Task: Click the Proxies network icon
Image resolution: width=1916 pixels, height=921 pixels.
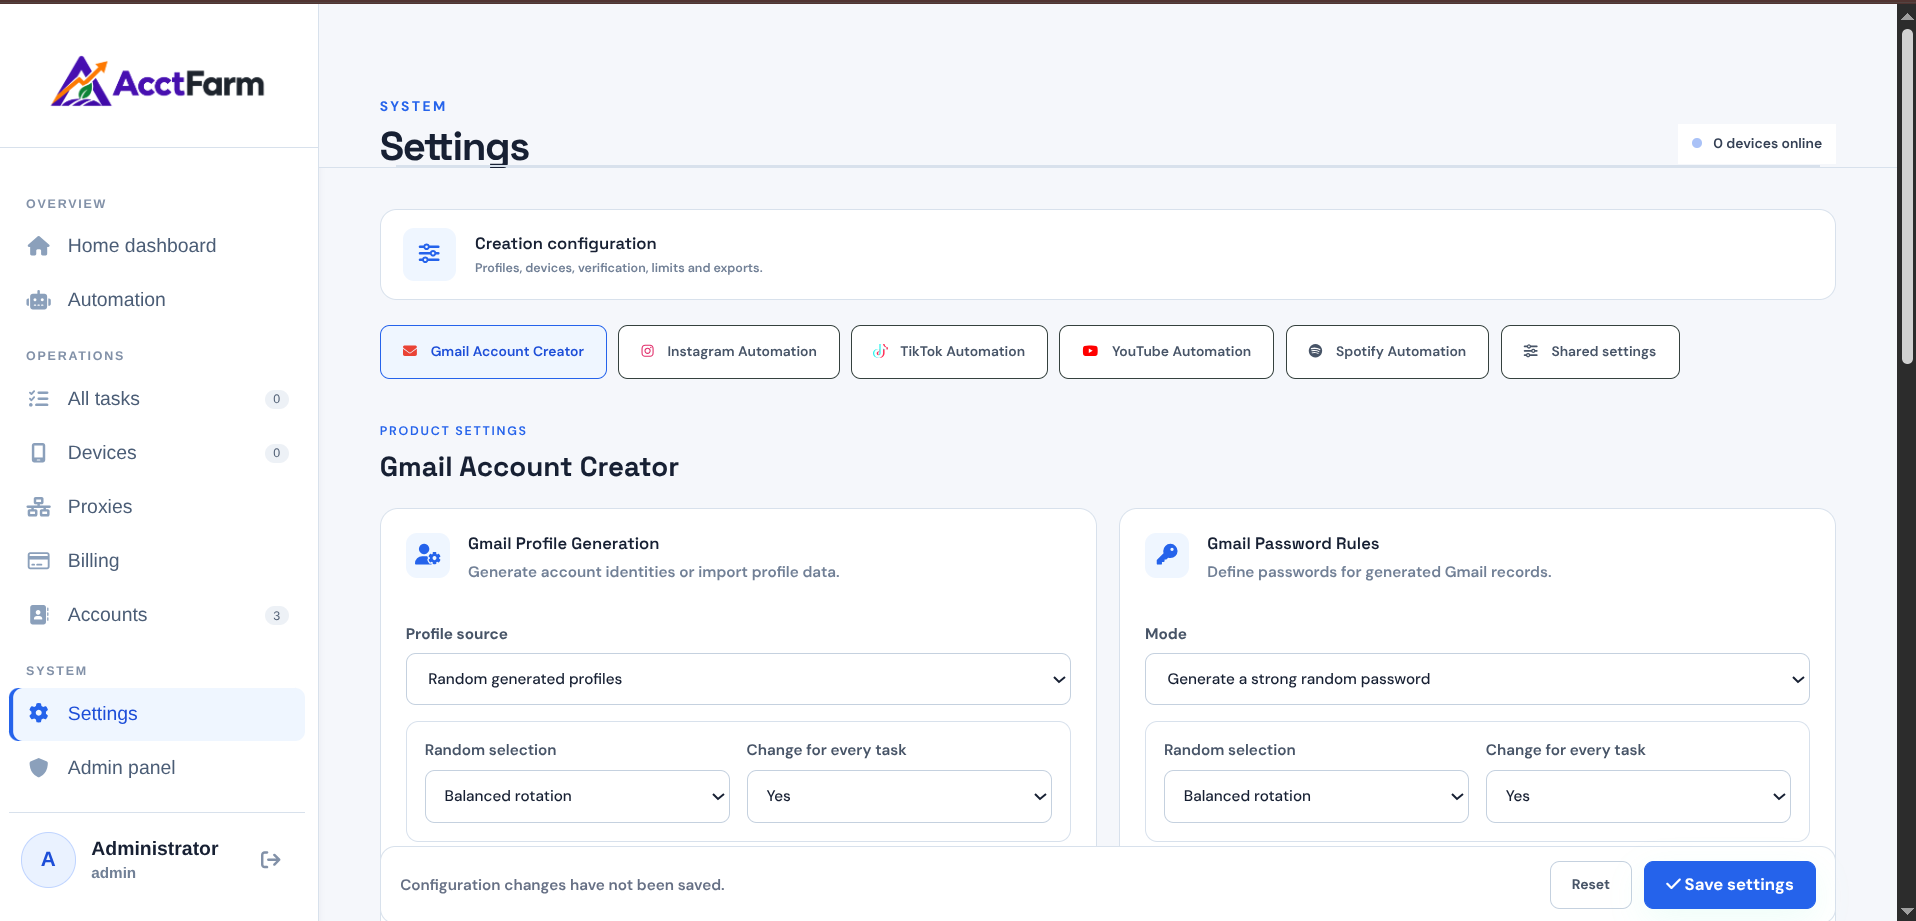Action: tap(39, 507)
